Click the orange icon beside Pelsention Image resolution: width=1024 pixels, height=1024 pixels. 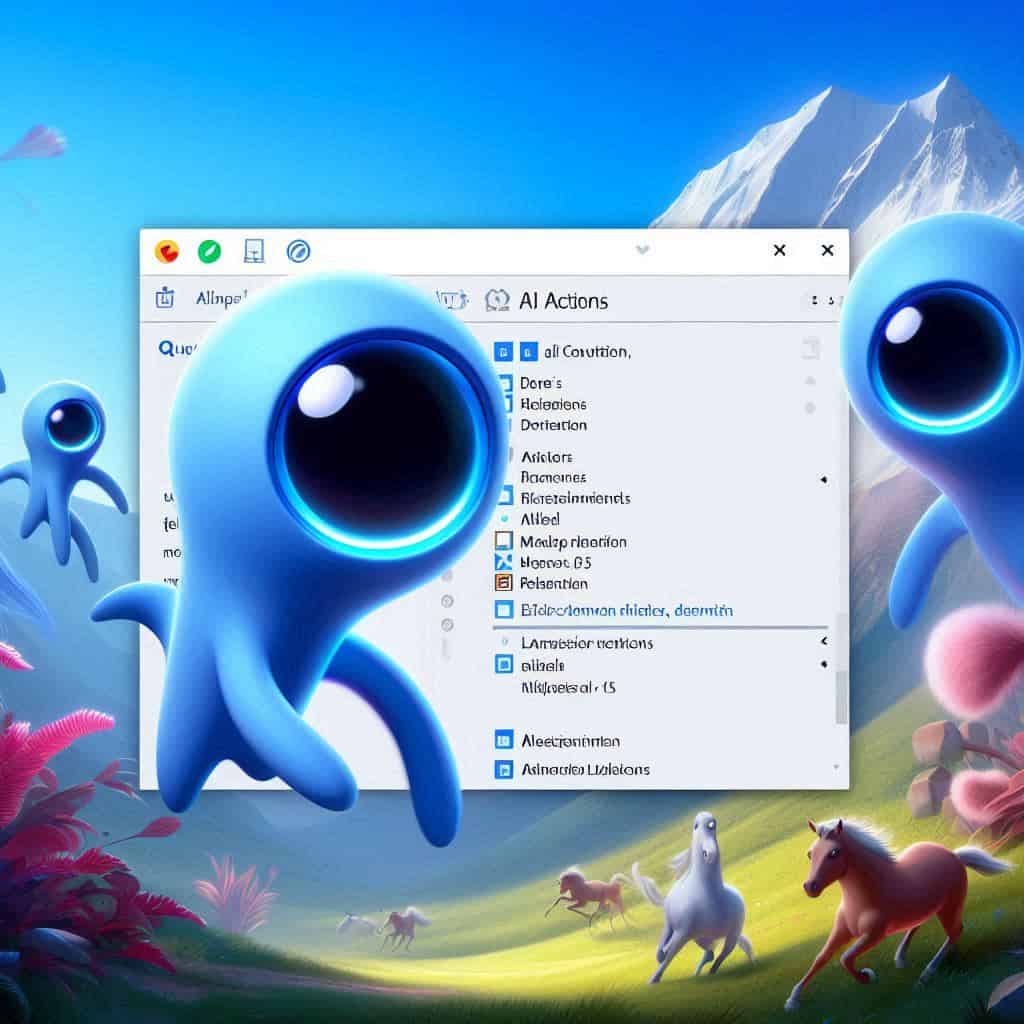(504, 583)
